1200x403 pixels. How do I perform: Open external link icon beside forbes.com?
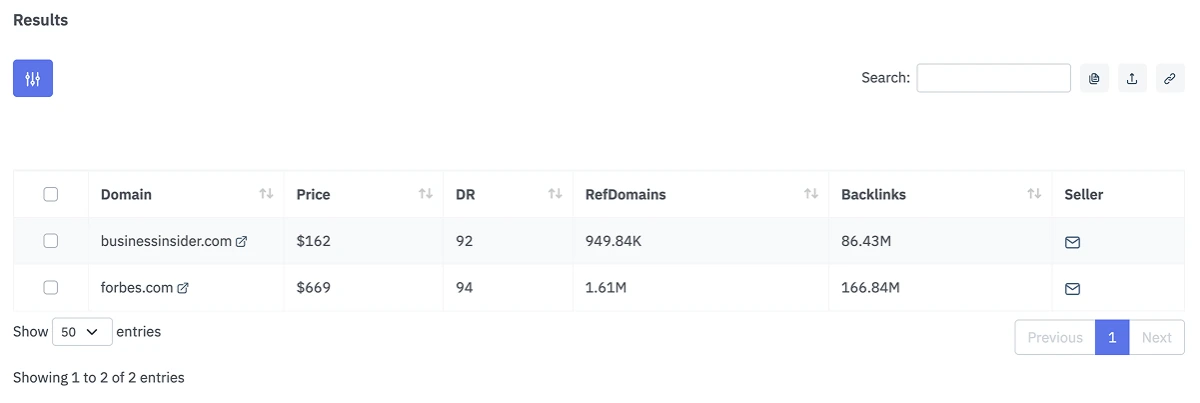coord(183,288)
